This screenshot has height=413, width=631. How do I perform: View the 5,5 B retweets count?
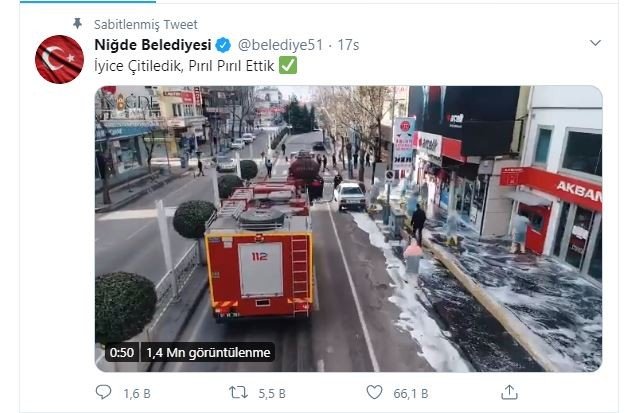(272, 393)
